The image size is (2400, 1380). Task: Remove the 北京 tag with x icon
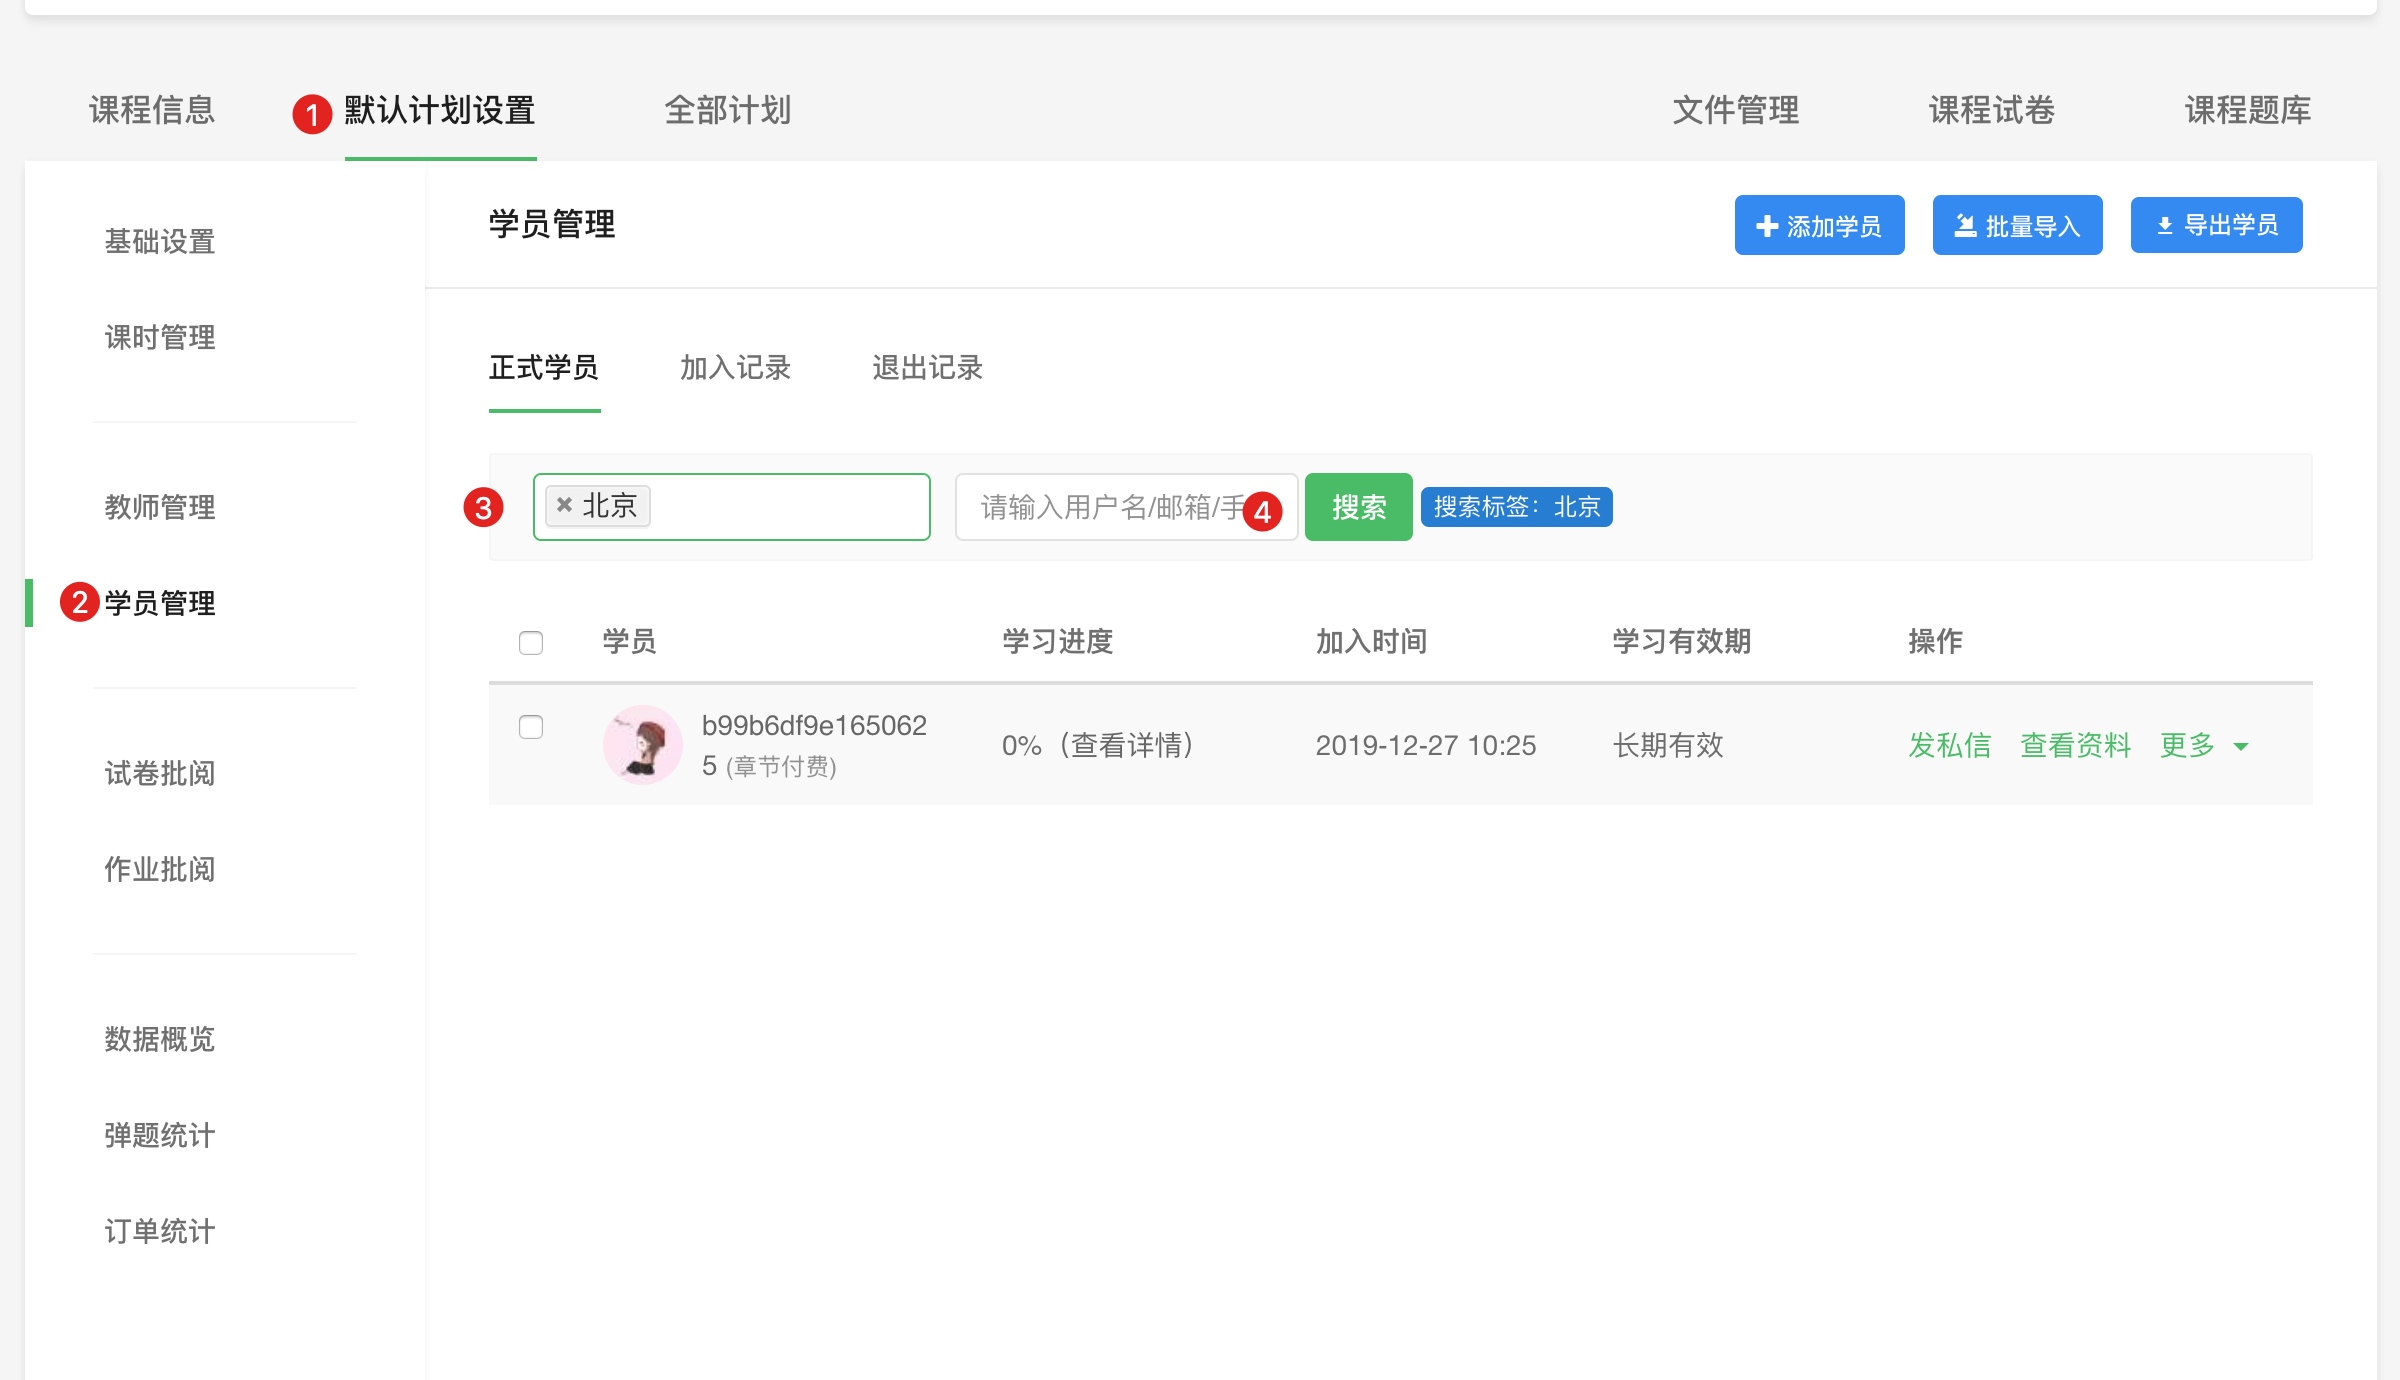tap(564, 505)
